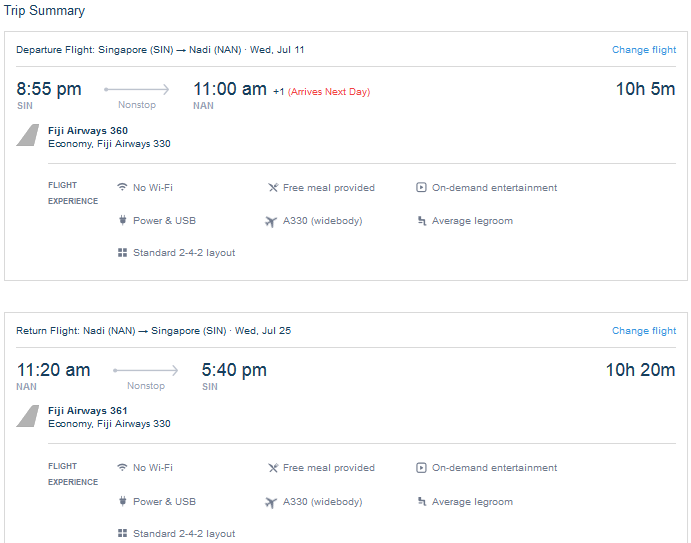Click the legroom seat icon on departure flight
691x543 pixels.
tap(421, 221)
